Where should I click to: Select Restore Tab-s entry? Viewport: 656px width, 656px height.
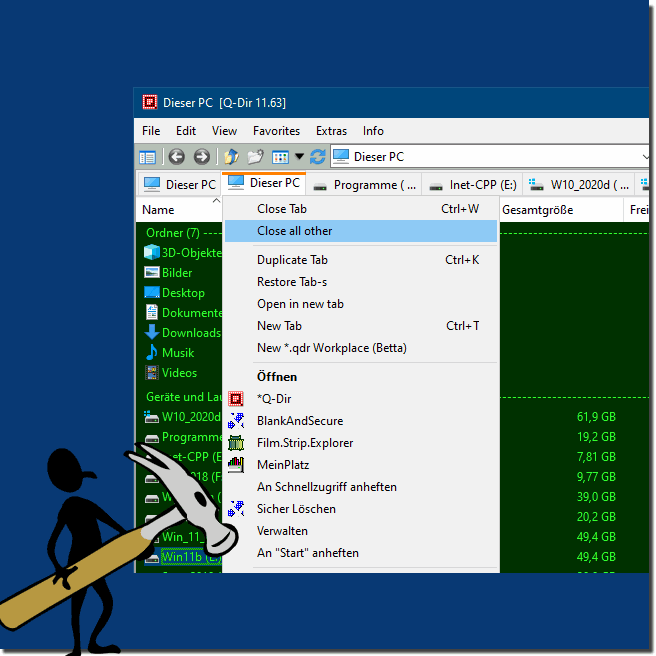(361, 282)
